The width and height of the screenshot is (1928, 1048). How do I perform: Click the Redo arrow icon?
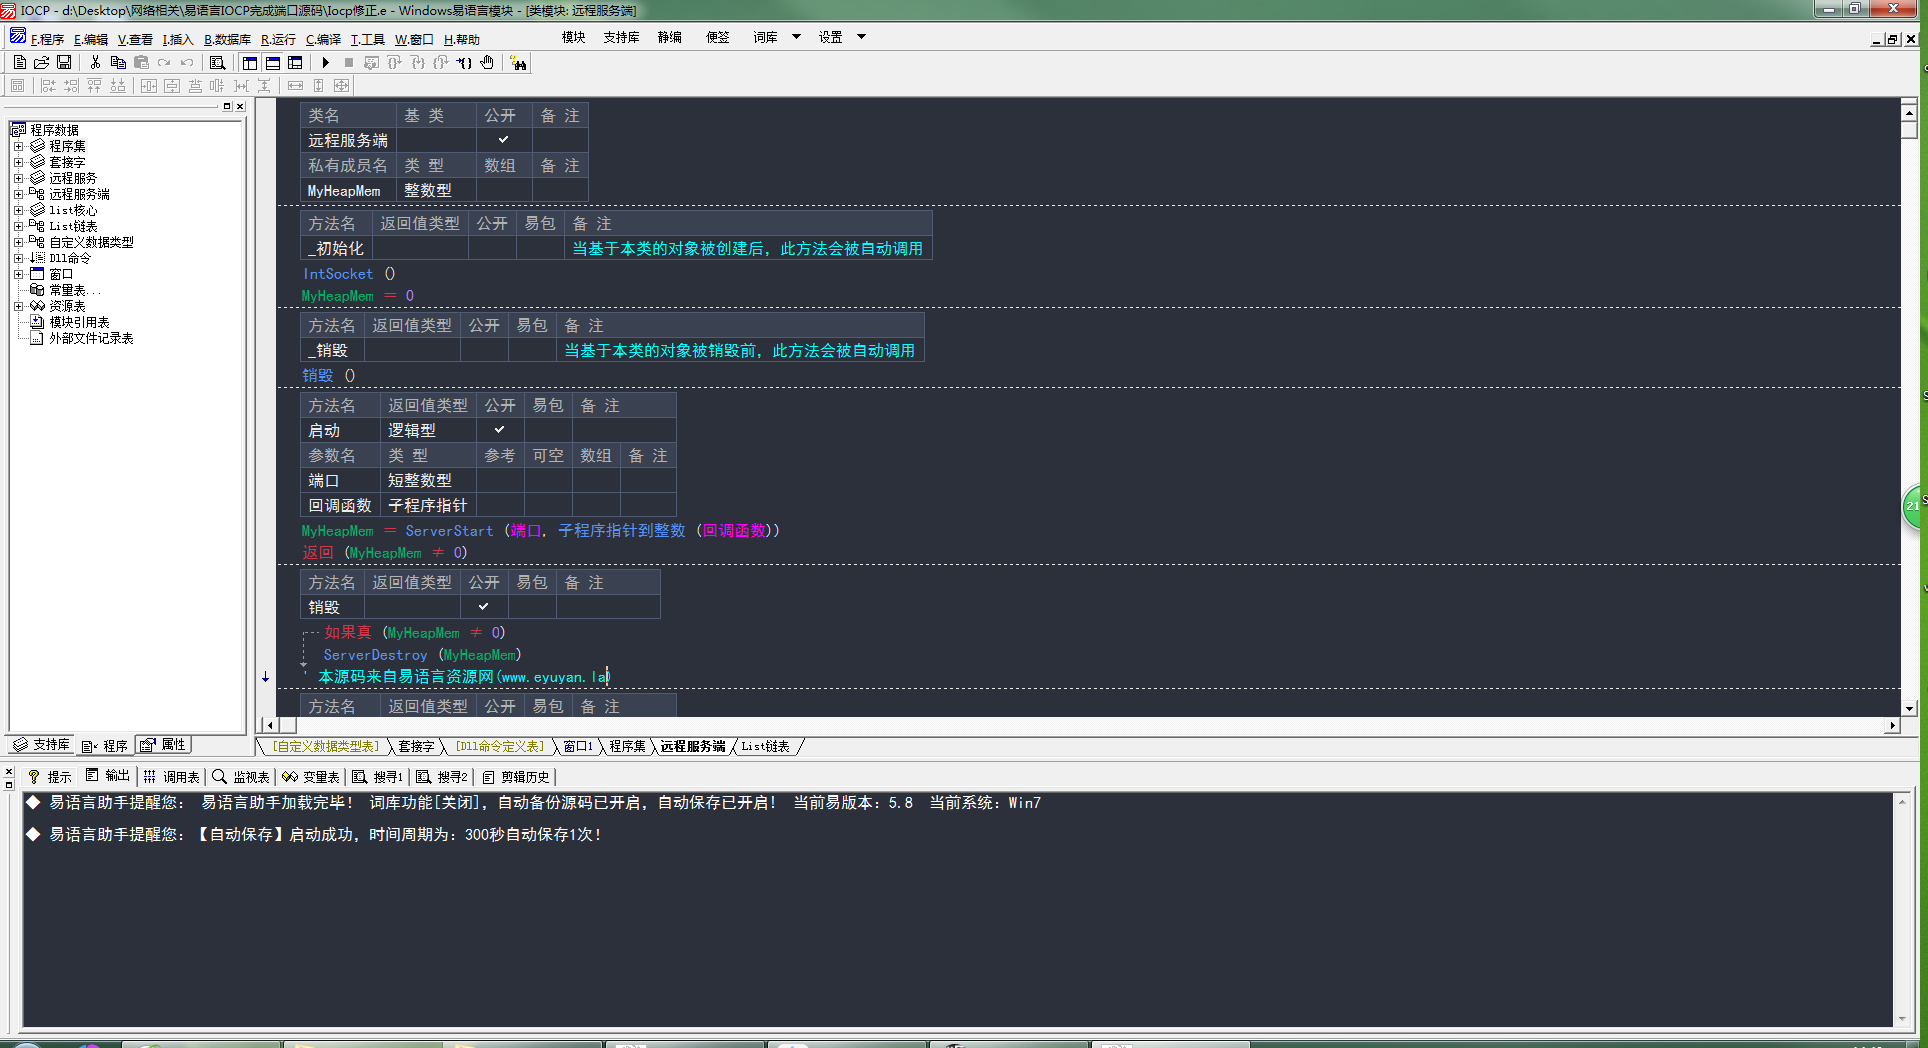tap(164, 63)
